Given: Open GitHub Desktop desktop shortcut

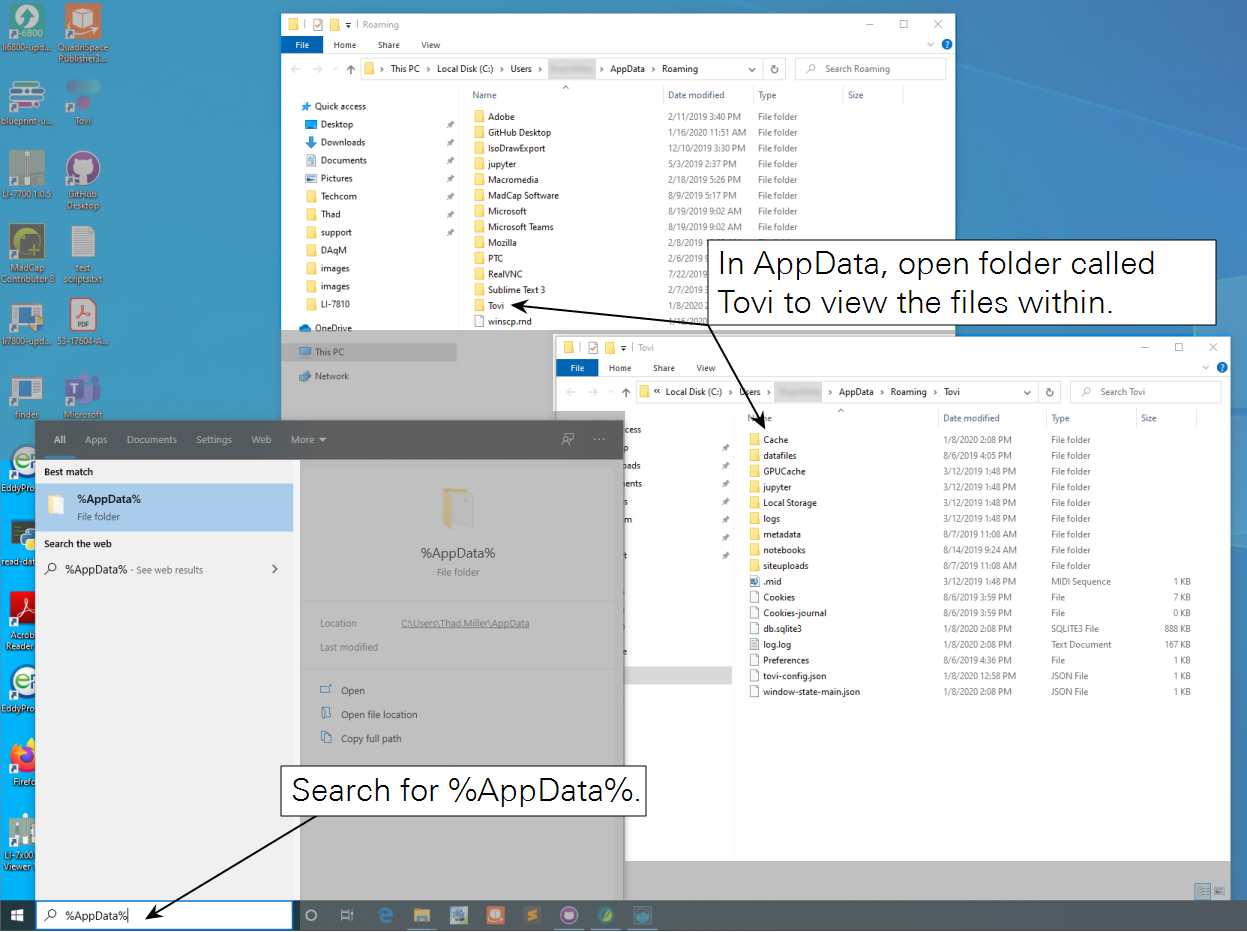Looking at the screenshot, I should coord(82,180).
